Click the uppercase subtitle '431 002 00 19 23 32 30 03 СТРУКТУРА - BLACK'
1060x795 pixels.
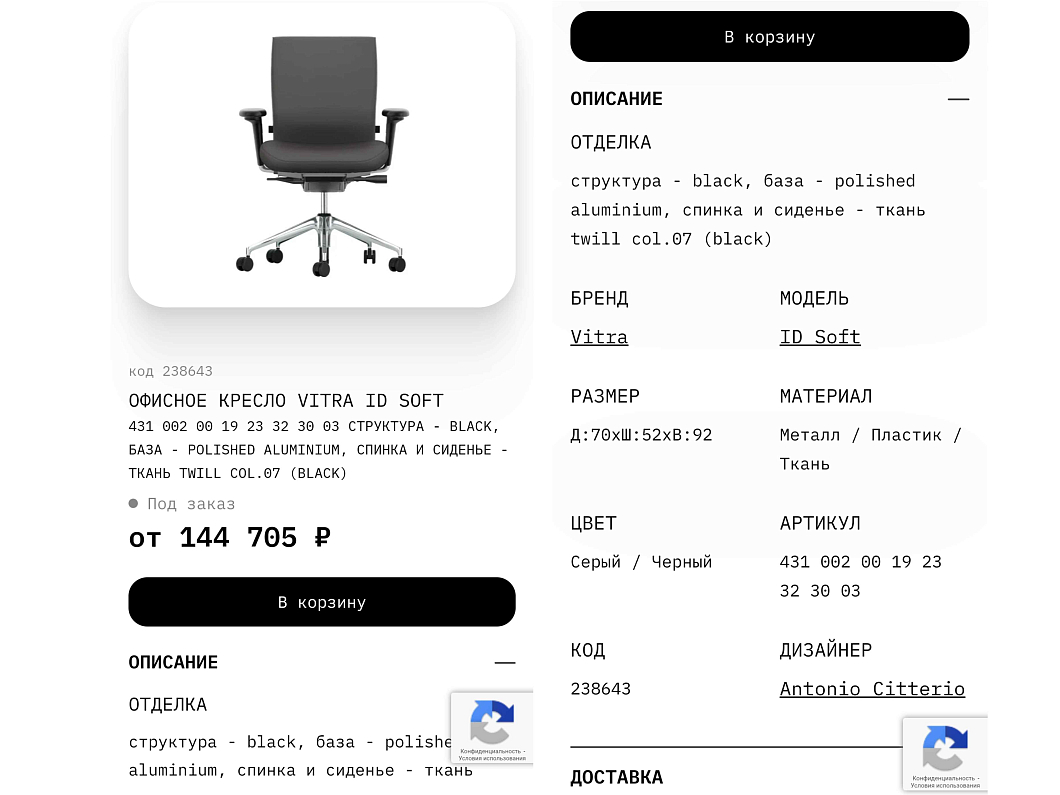[x=318, y=450]
